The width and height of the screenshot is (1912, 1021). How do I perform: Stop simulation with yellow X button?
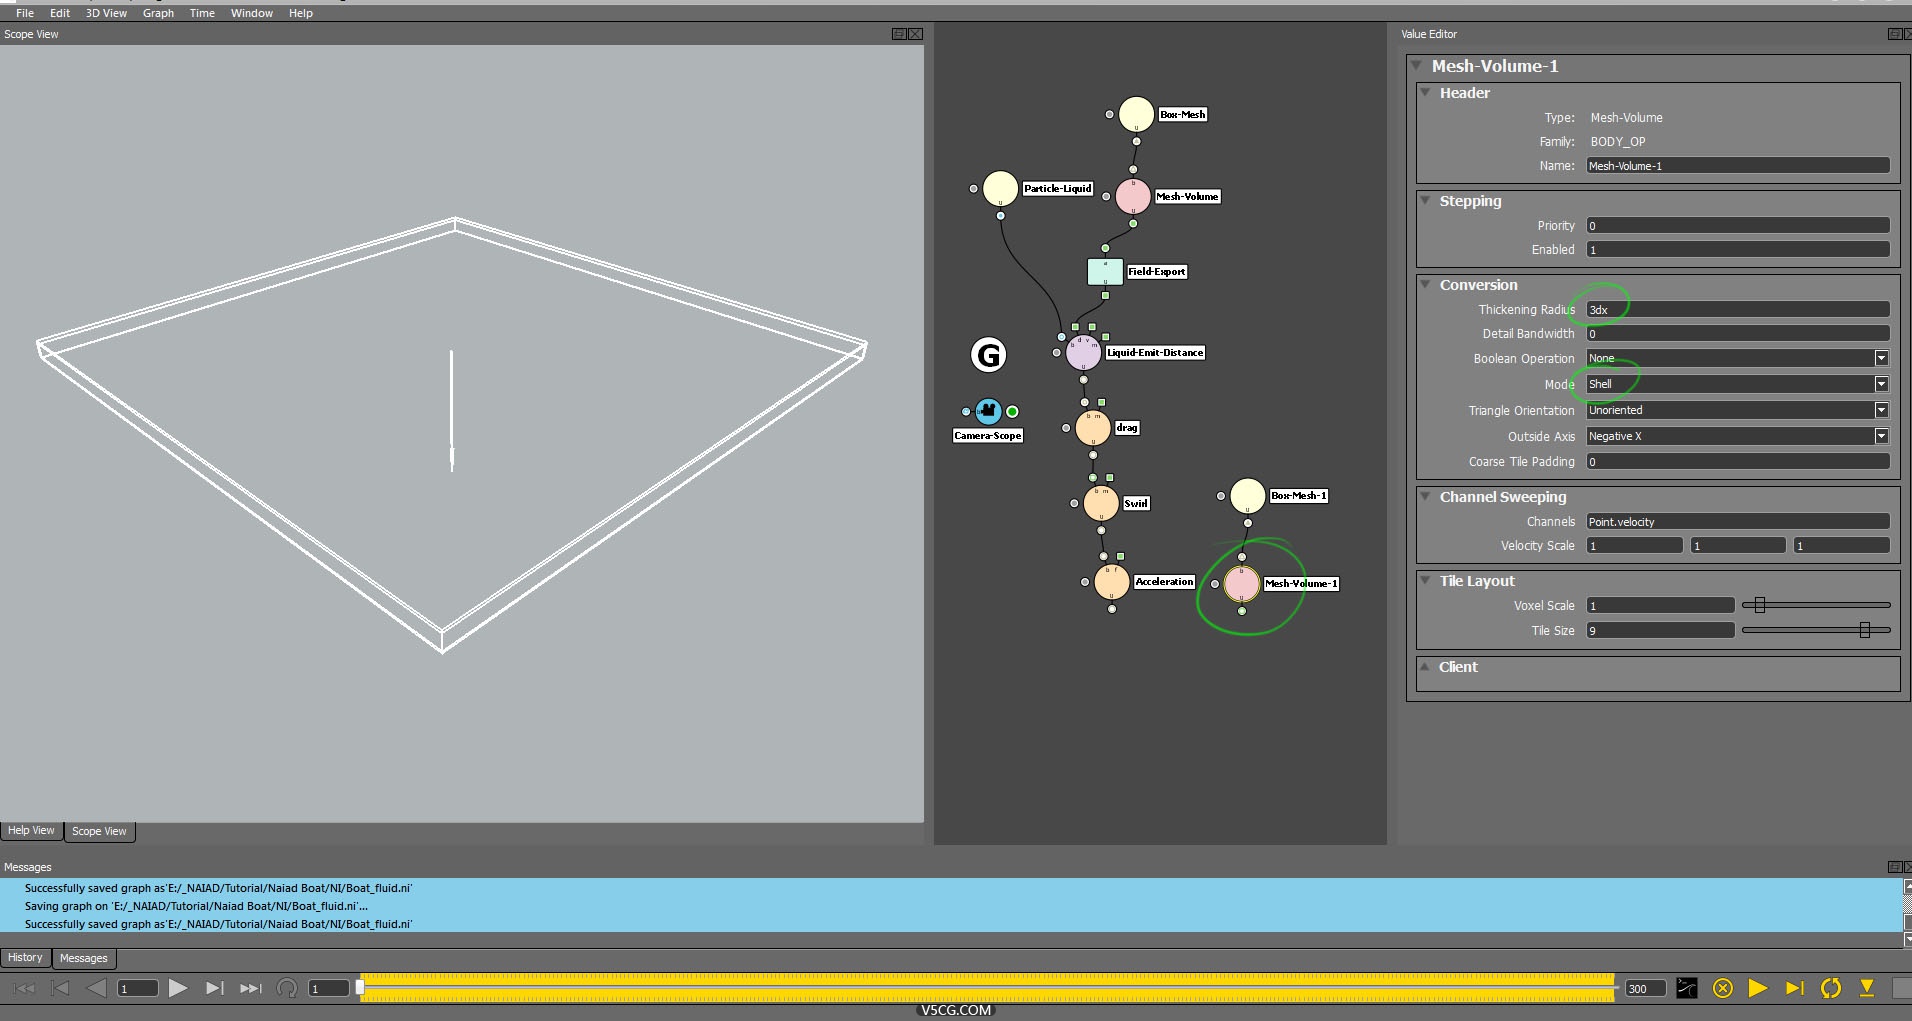tap(1722, 988)
